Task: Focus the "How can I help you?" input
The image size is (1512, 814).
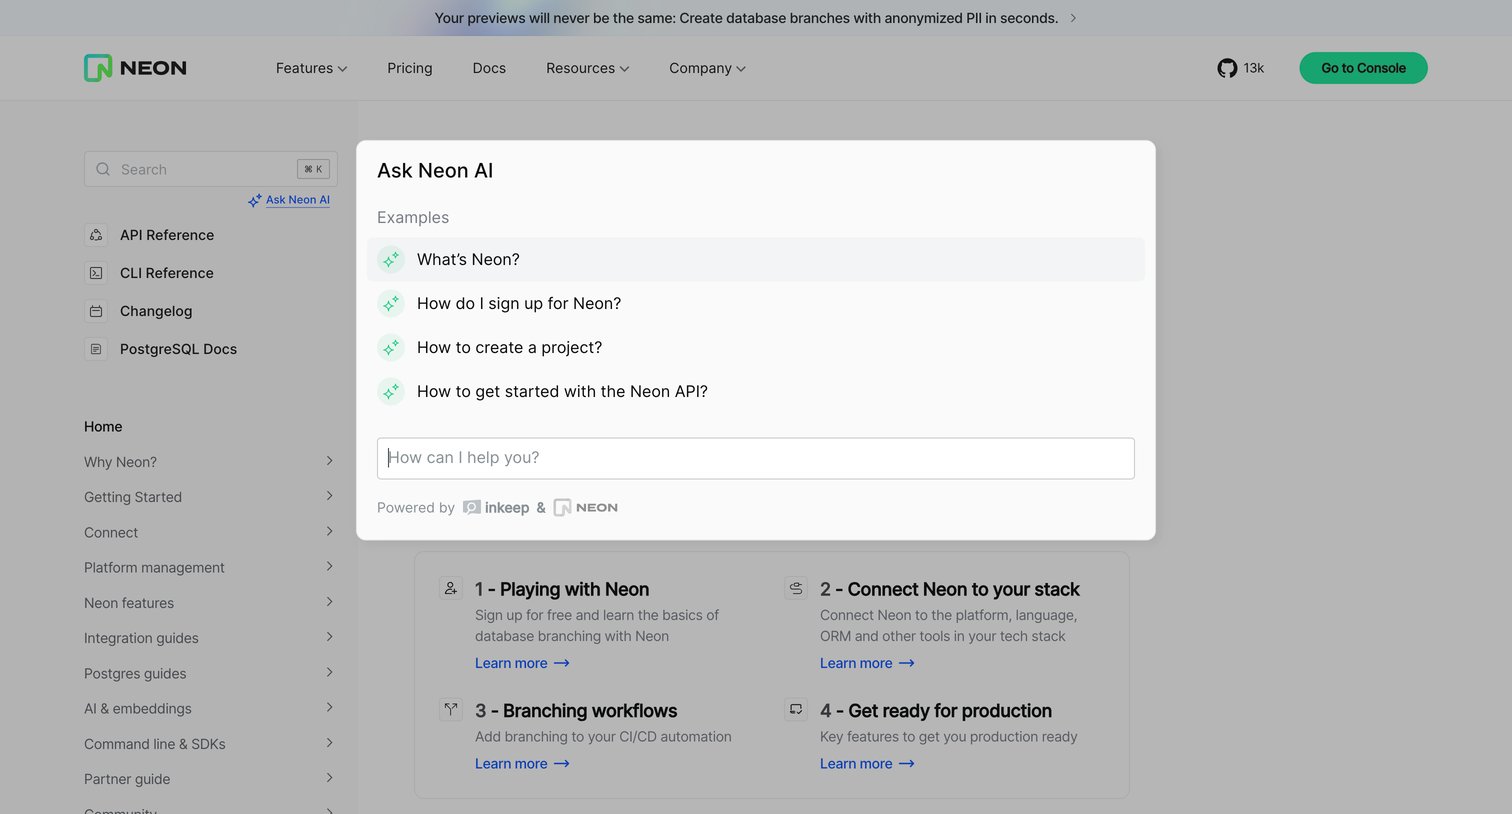Action: 756,458
